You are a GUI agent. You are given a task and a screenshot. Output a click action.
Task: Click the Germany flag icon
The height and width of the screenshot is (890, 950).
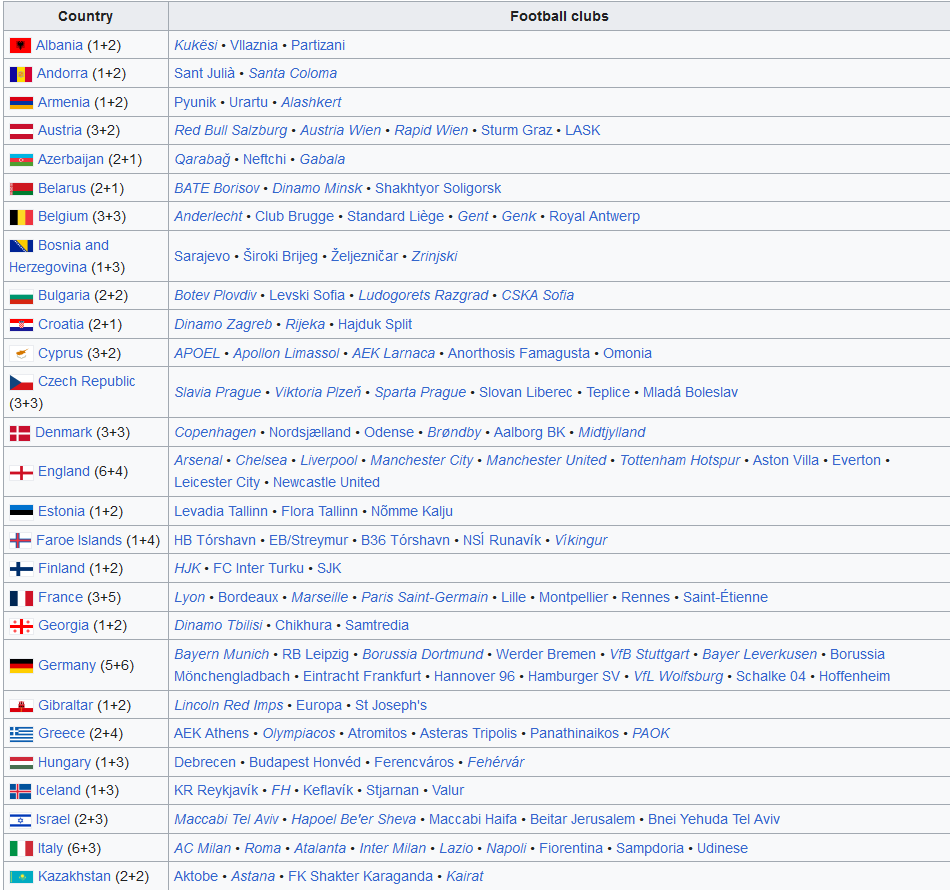[21, 666]
